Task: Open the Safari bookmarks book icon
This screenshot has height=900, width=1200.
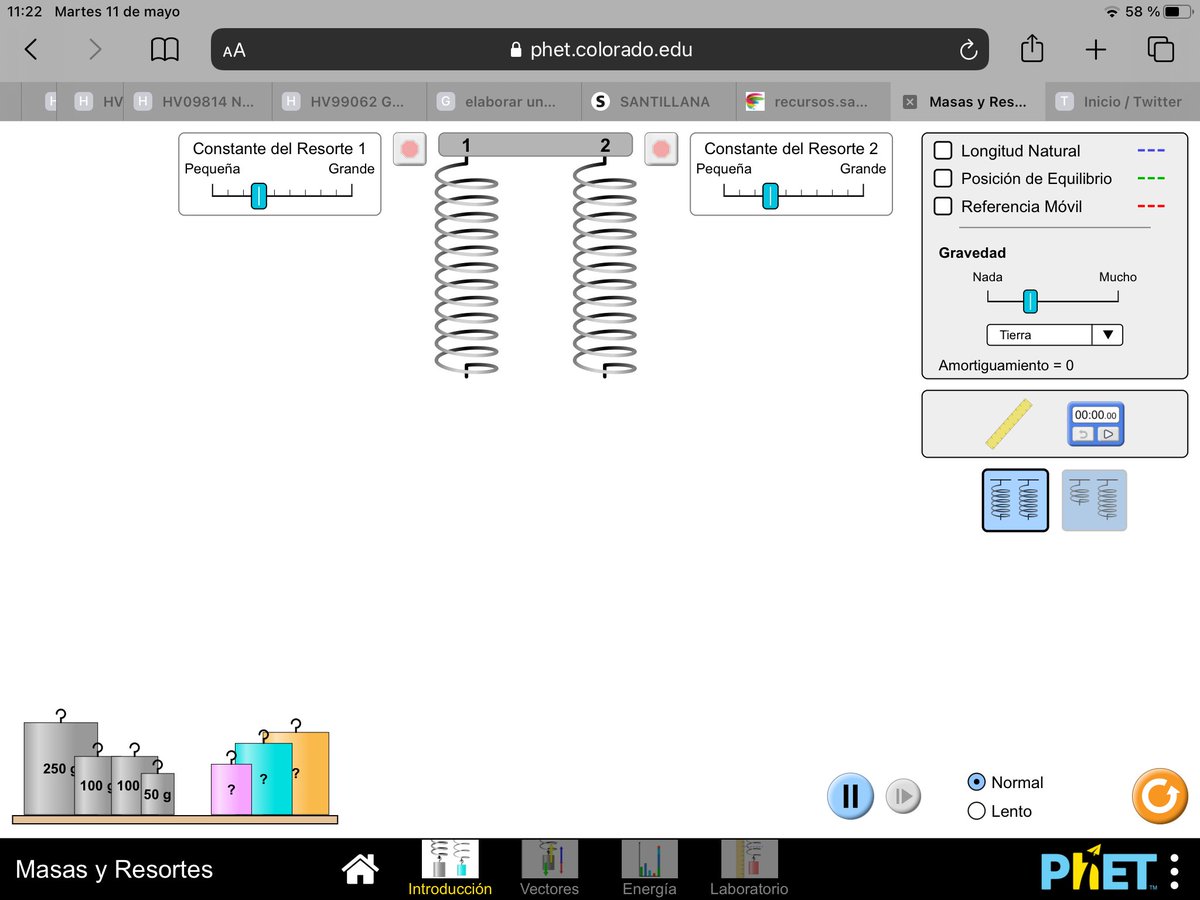Action: click(165, 49)
